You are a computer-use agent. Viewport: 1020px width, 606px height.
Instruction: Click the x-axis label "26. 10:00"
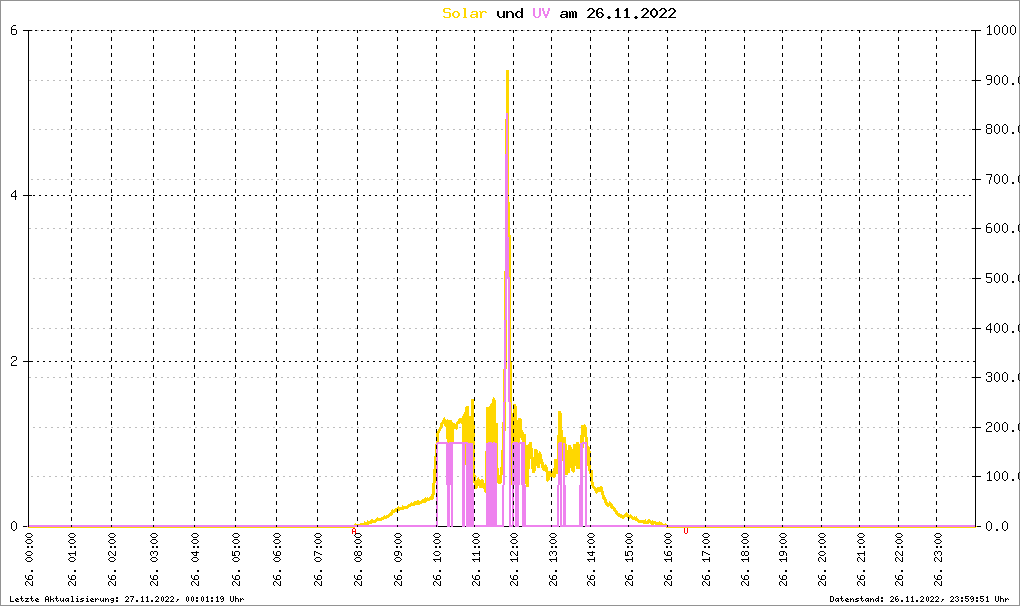coord(437,560)
